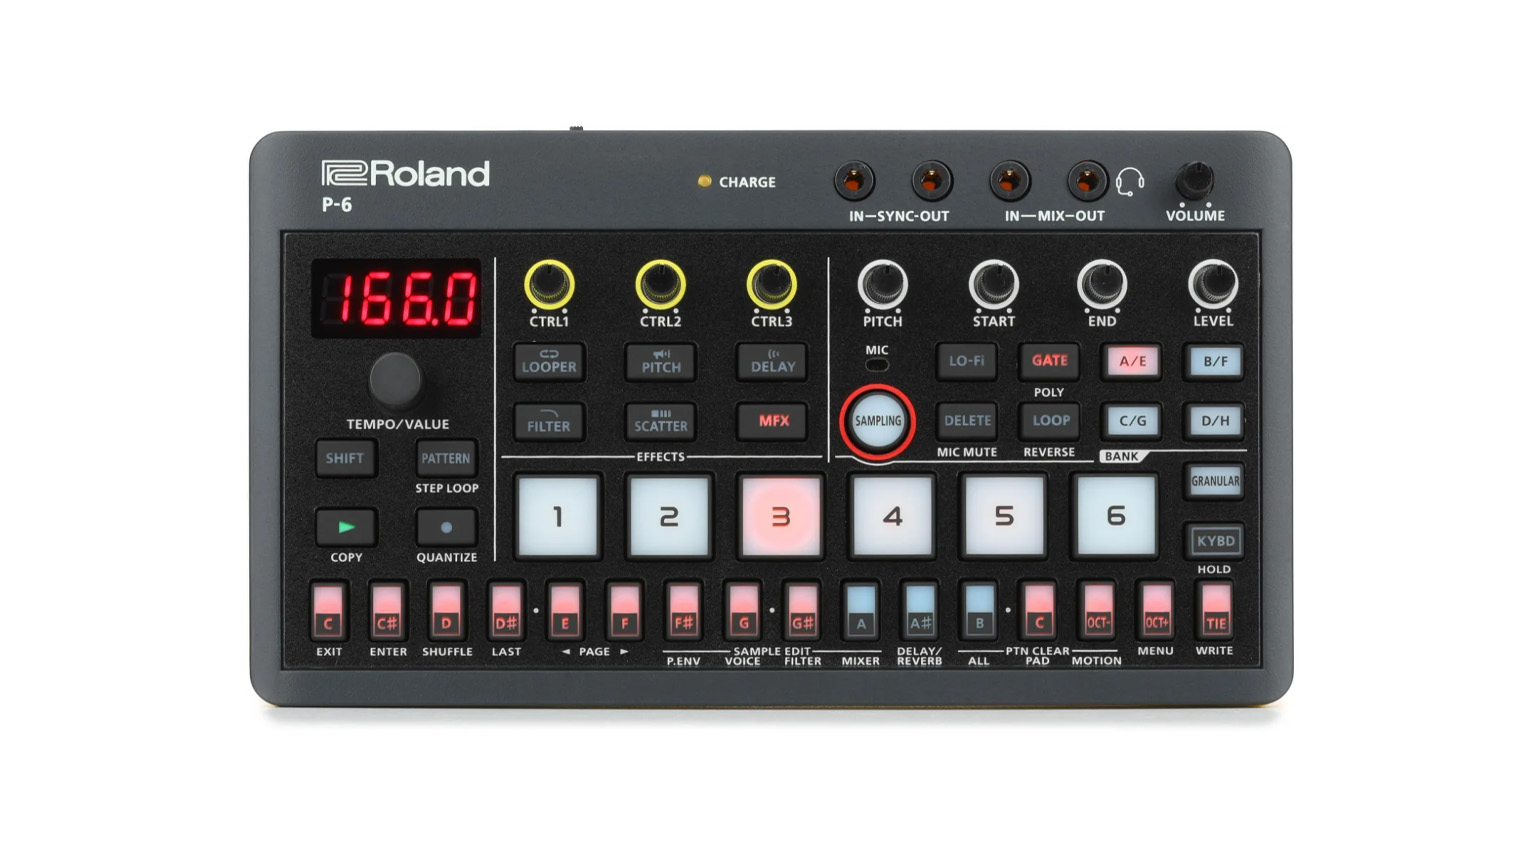Trigger sample pad 4

coord(893,516)
